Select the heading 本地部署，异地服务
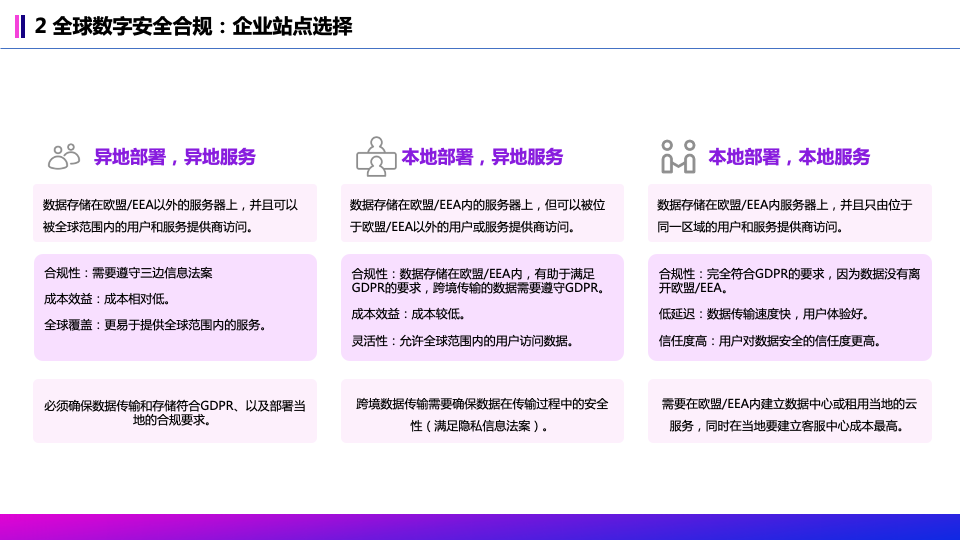The image size is (960, 540). [x=482, y=157]
